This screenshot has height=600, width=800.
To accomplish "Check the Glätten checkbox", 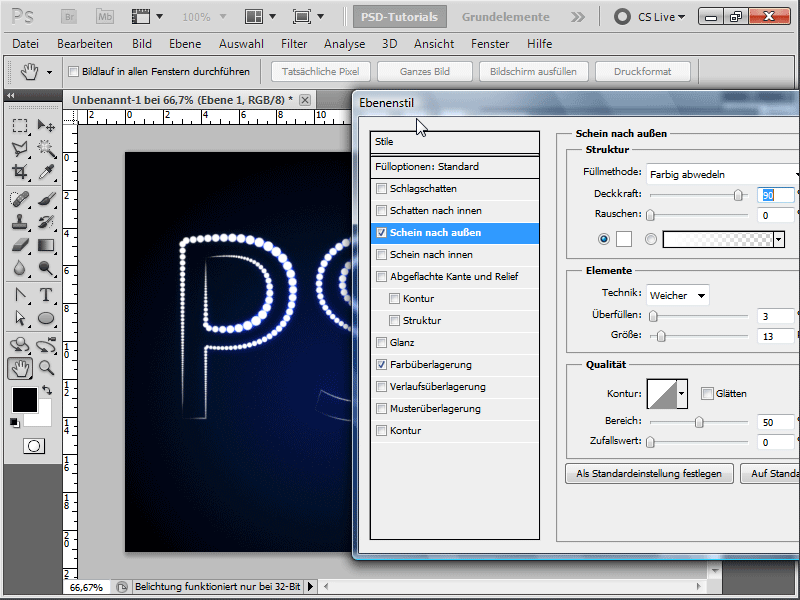I will pyautogui.click(x=707, y=393).
